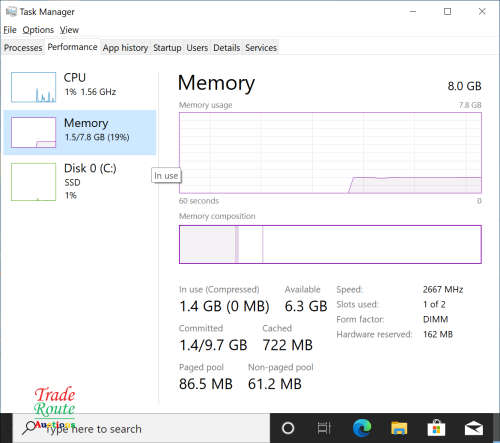Go to the Startup tab

pyautogui.click(x=167, y=48)
